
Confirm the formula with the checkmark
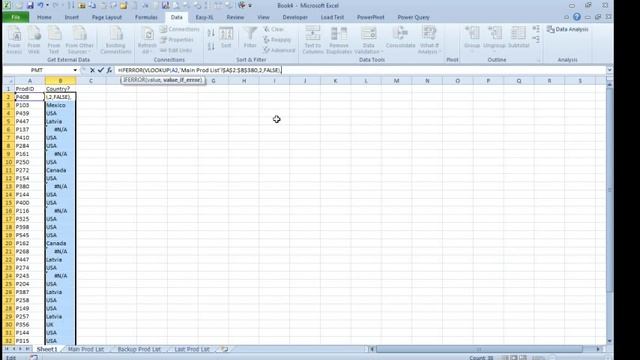(x=101, y=70)
